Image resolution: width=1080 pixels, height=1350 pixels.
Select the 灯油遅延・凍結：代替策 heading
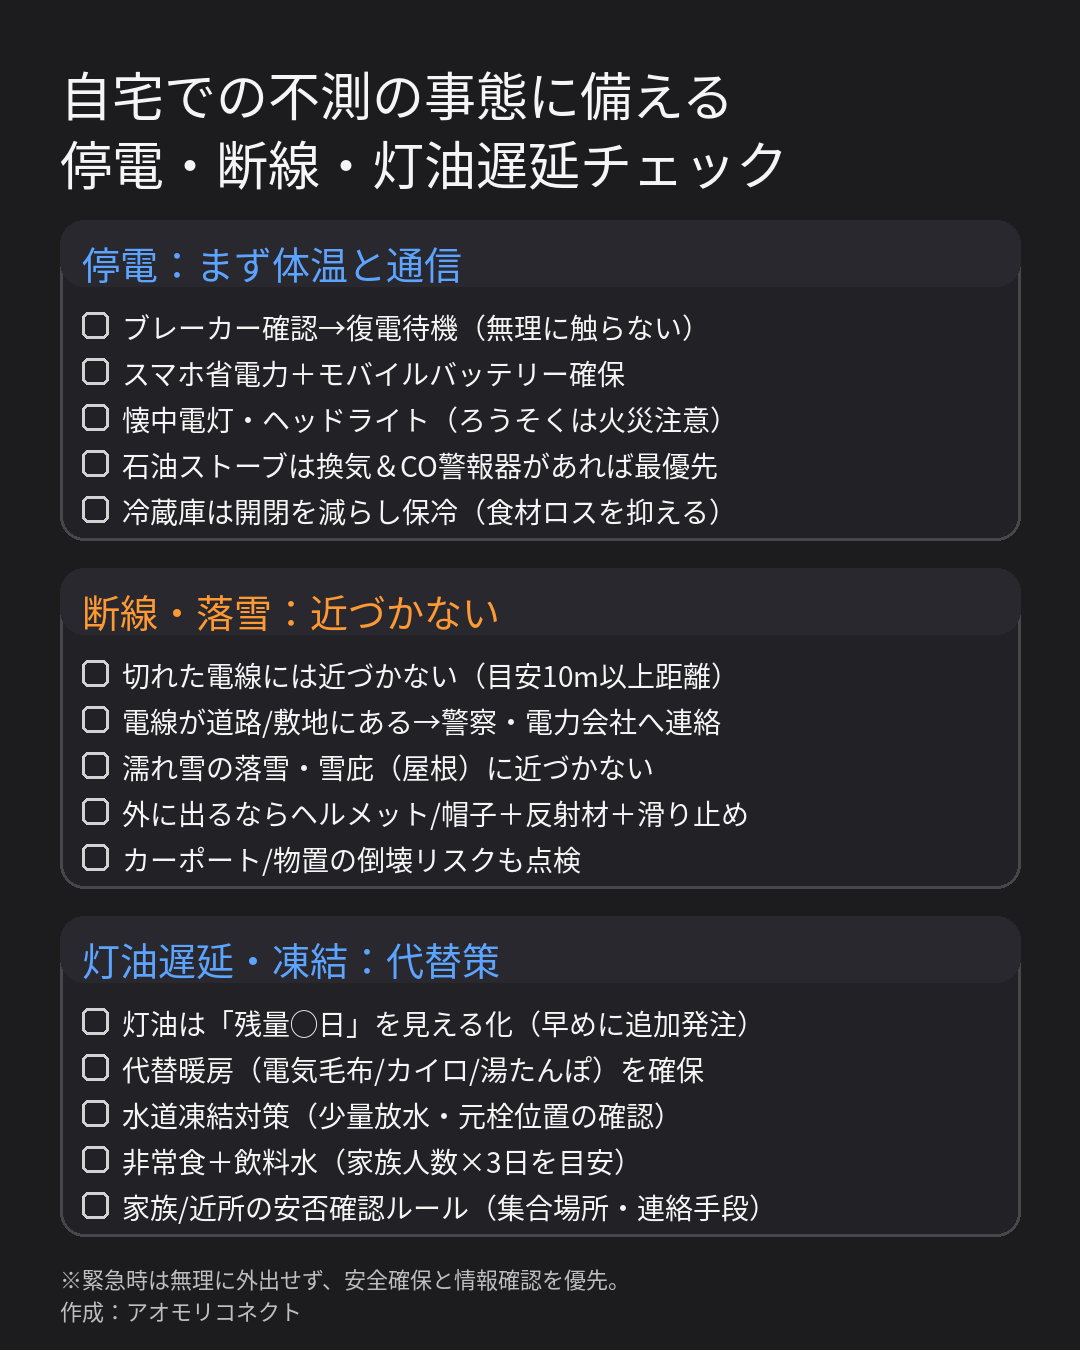tap(290, 962)
